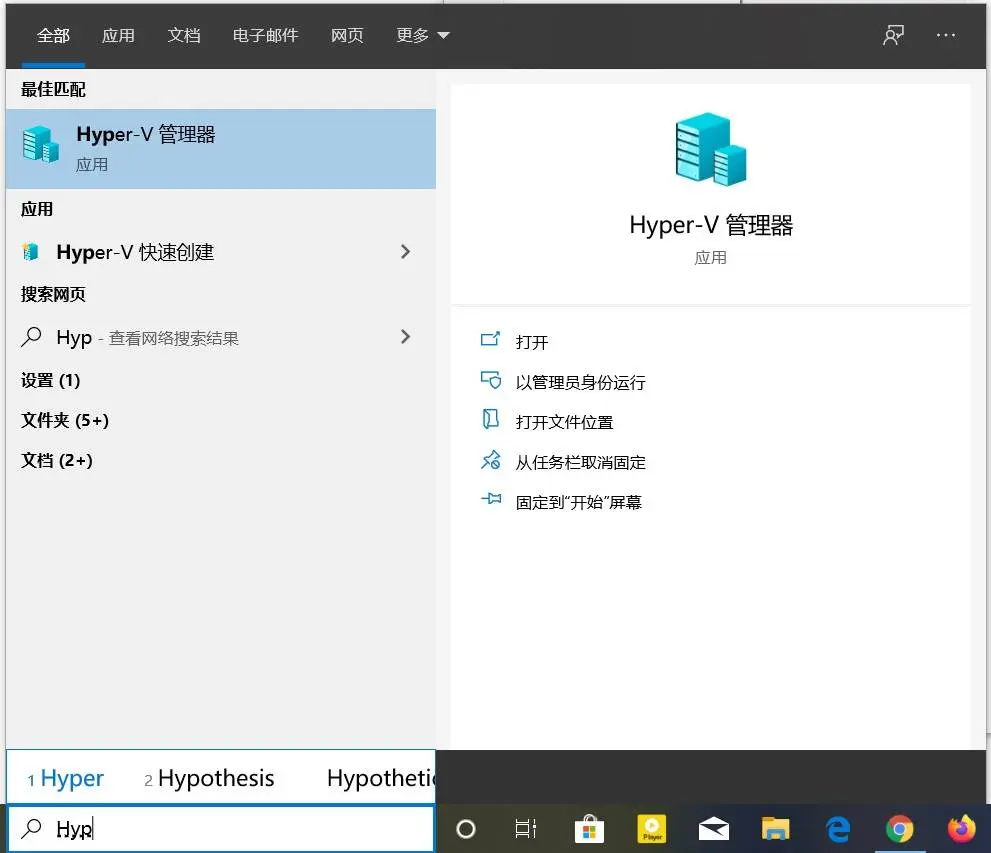The image size is (991, 853).
Task: Click the pin to Start icon
Action: pyautogui.click(x=491, y=499)
